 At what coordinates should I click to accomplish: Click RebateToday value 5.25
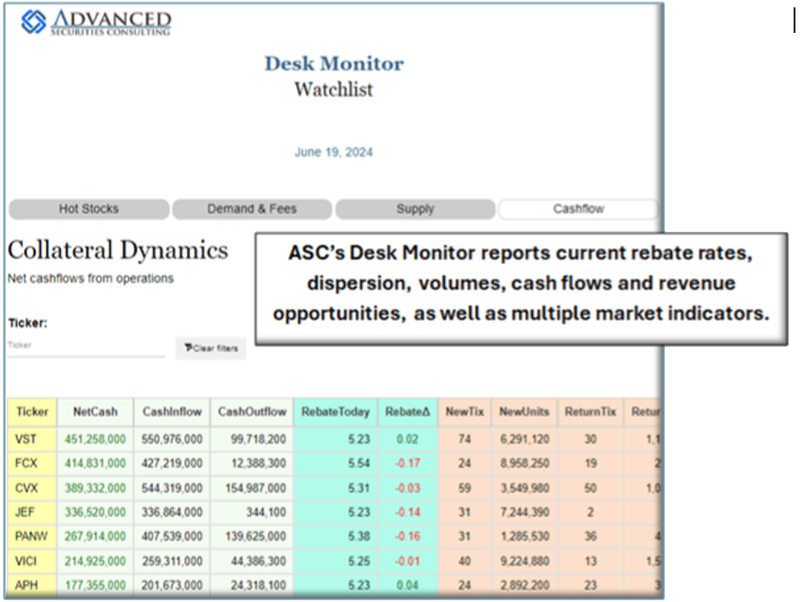click(359, 561)
